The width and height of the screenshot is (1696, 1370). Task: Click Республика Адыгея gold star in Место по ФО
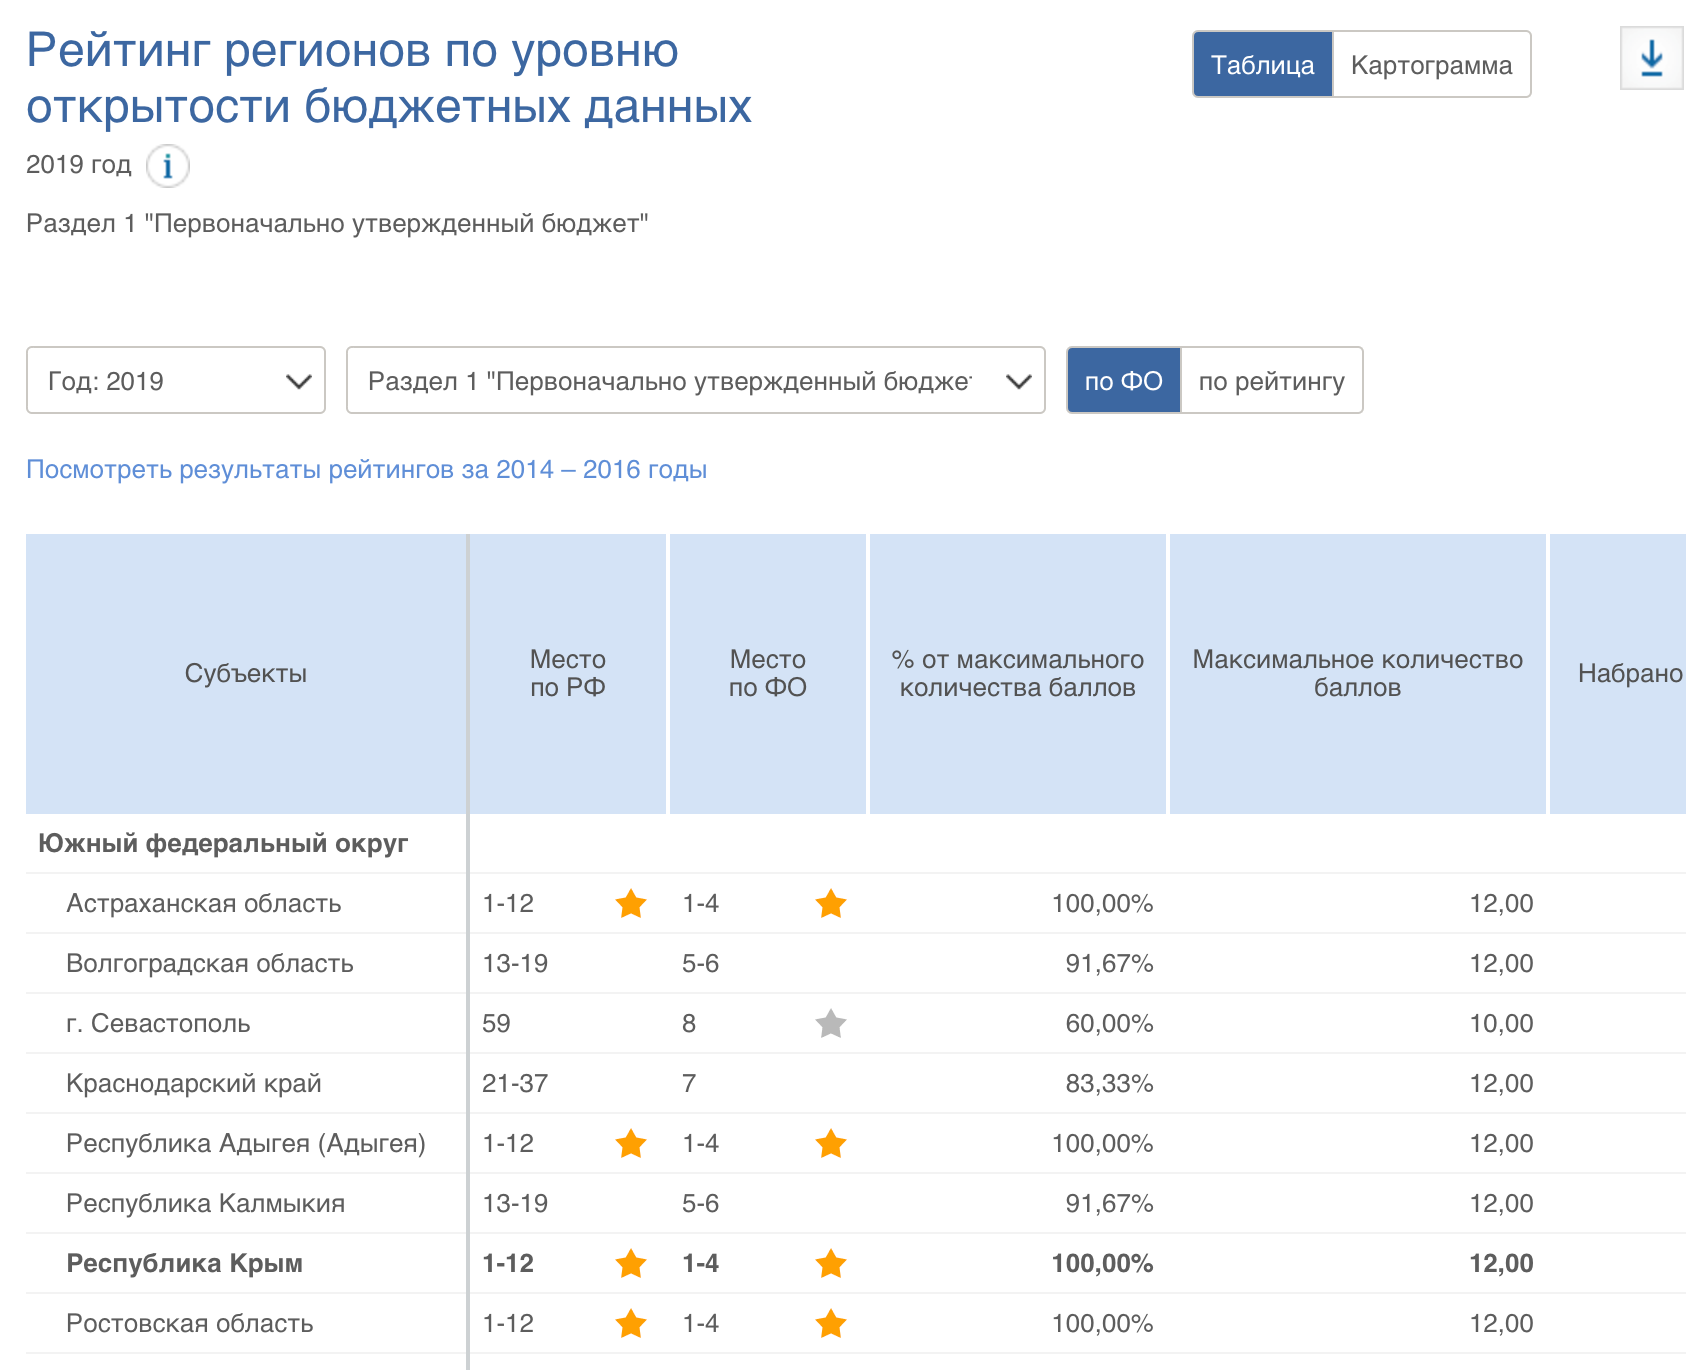[830, 1144]
